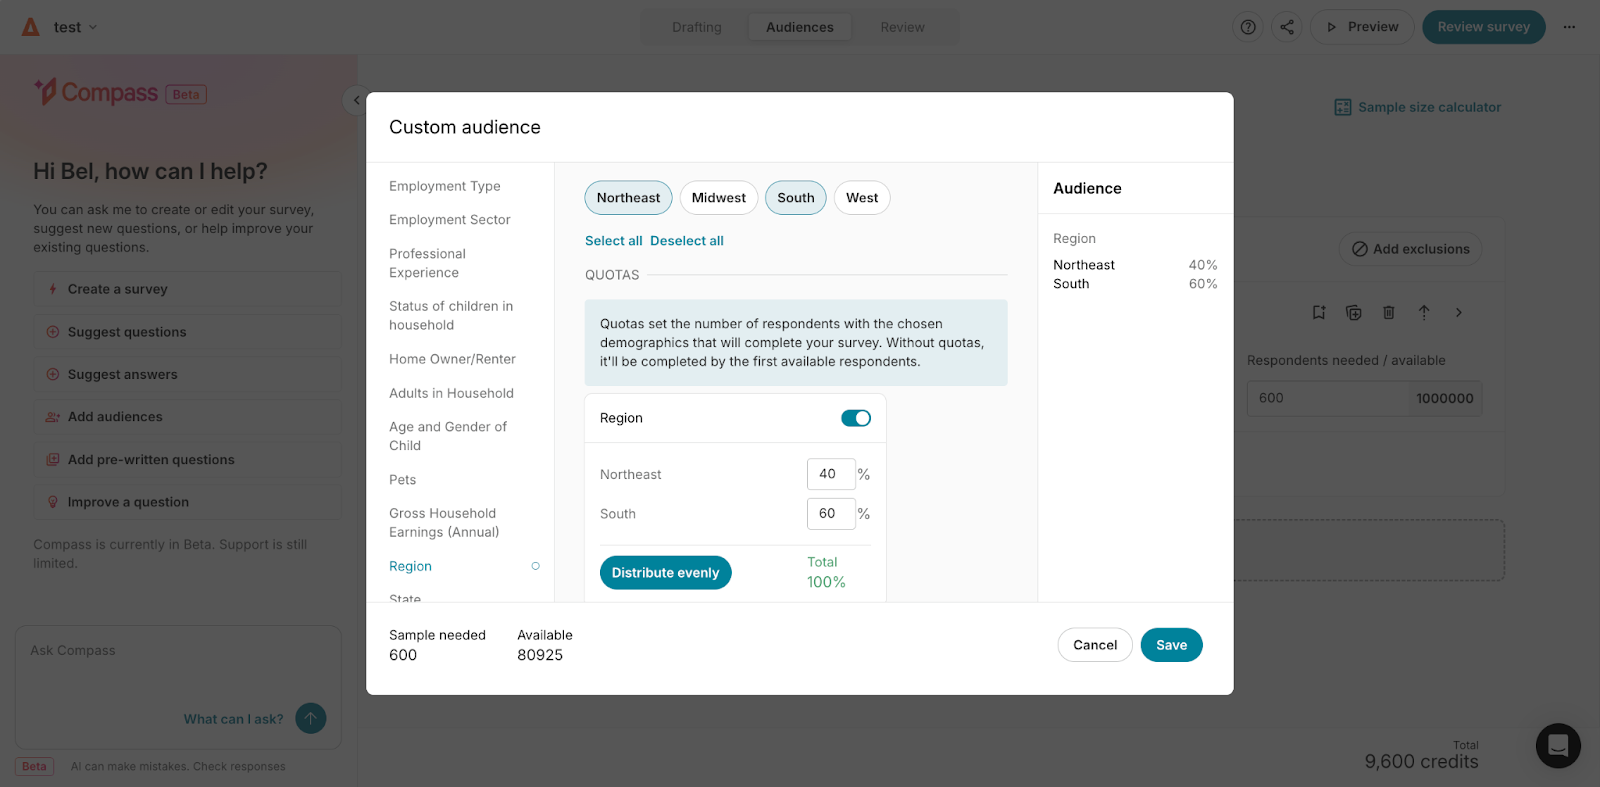Click the Deselect all link
This screenshot has width=1600, height=787.
pos(687,241)
